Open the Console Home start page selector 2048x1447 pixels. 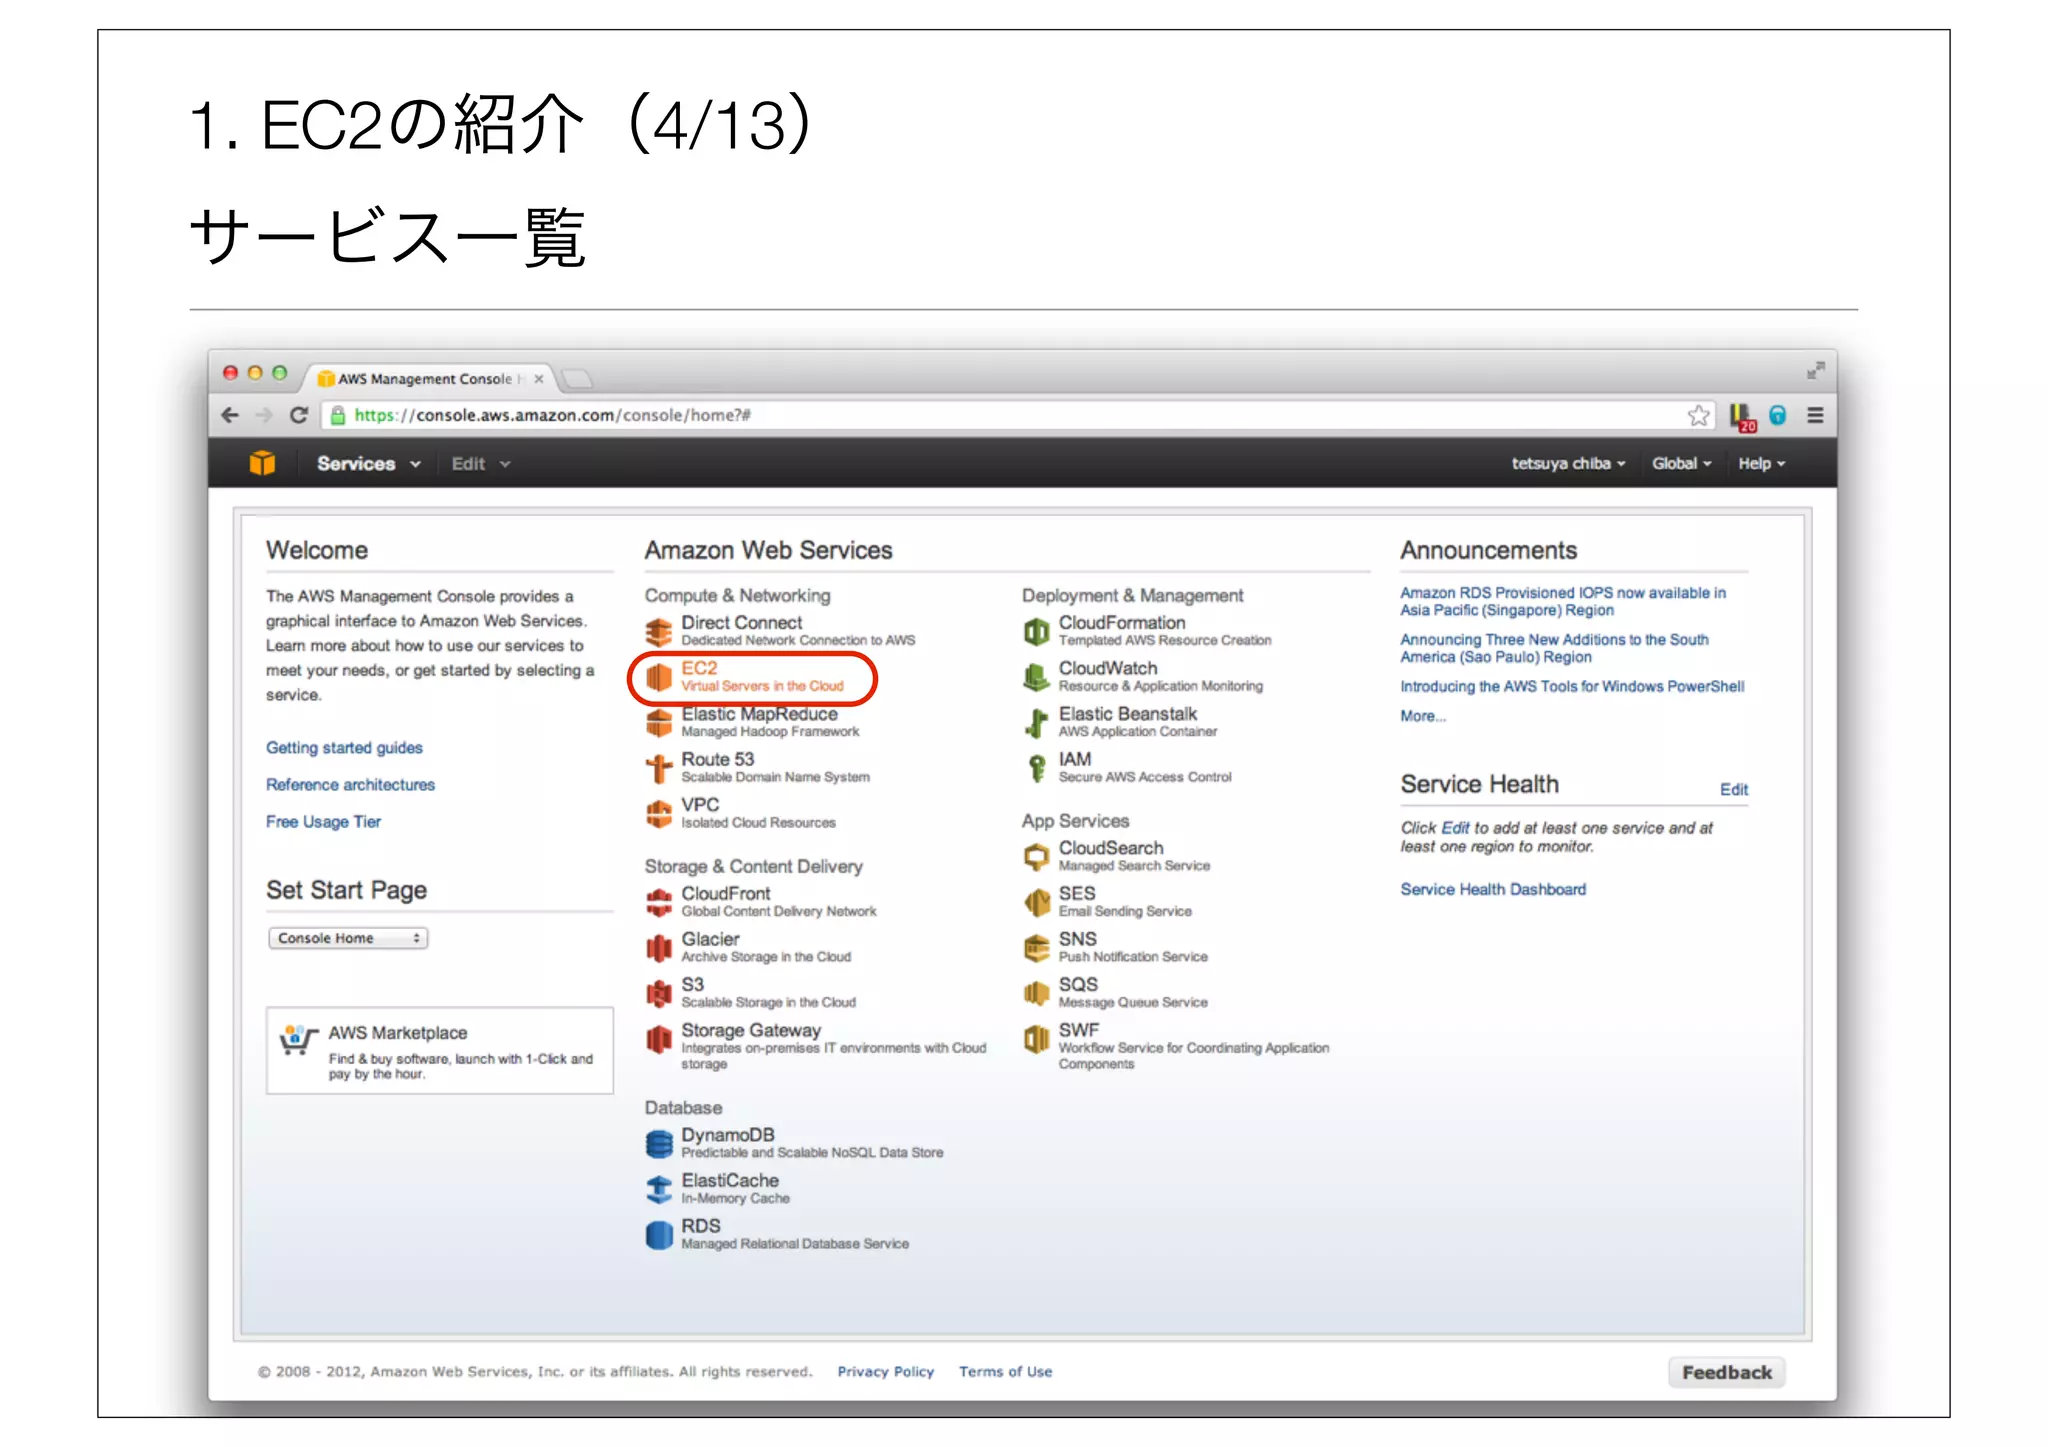coord(348,938)
